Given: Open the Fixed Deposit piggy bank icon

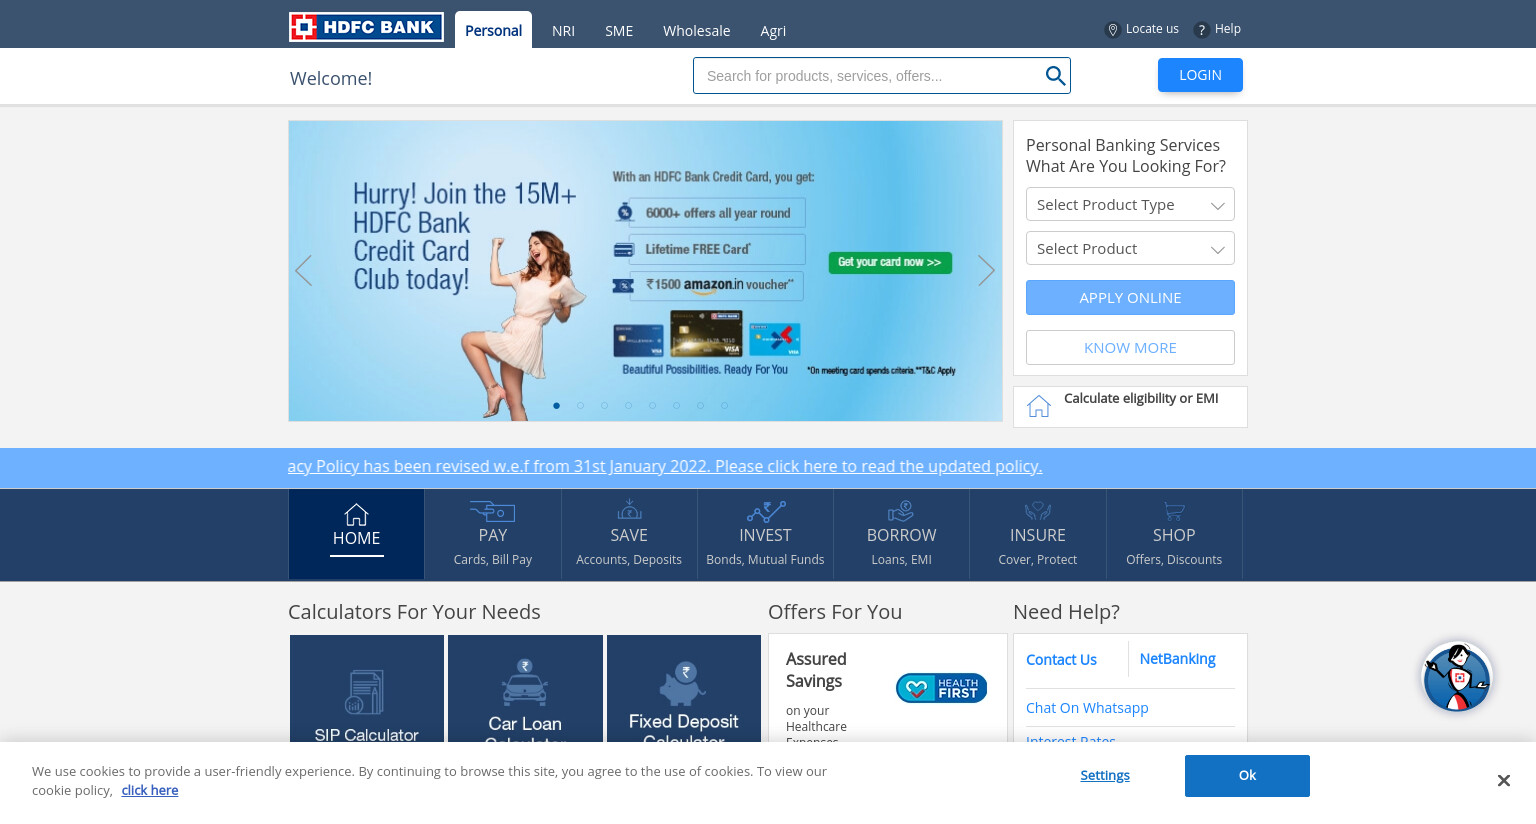Looking at the screenshot, I should [684, 684].
